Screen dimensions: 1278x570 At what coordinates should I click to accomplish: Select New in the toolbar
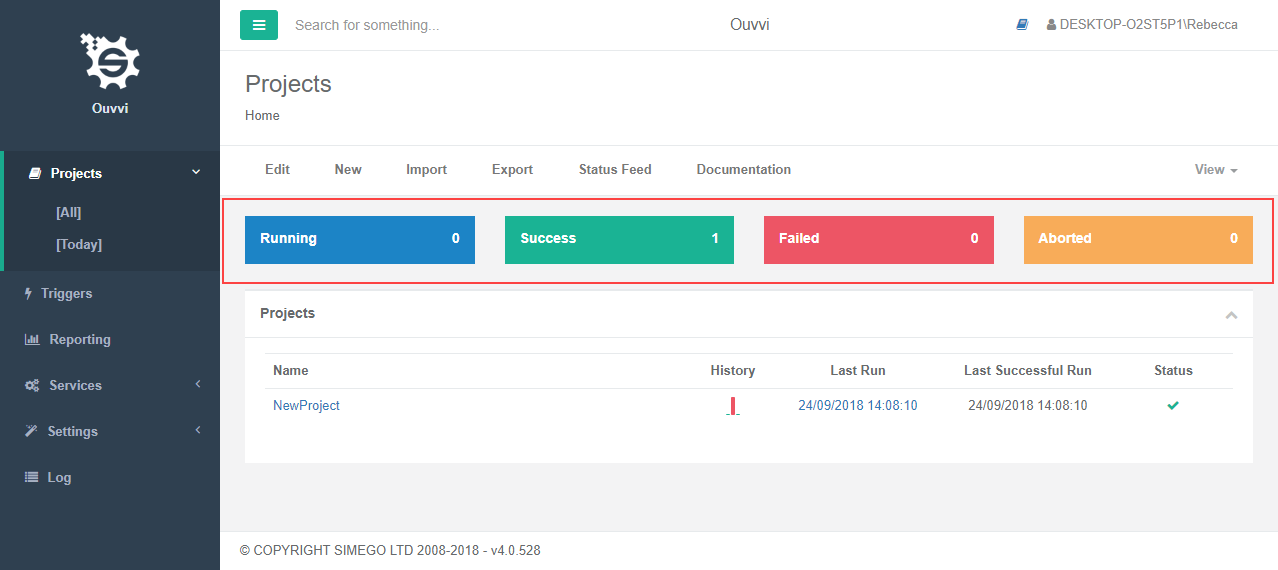[x=348, y=170]
